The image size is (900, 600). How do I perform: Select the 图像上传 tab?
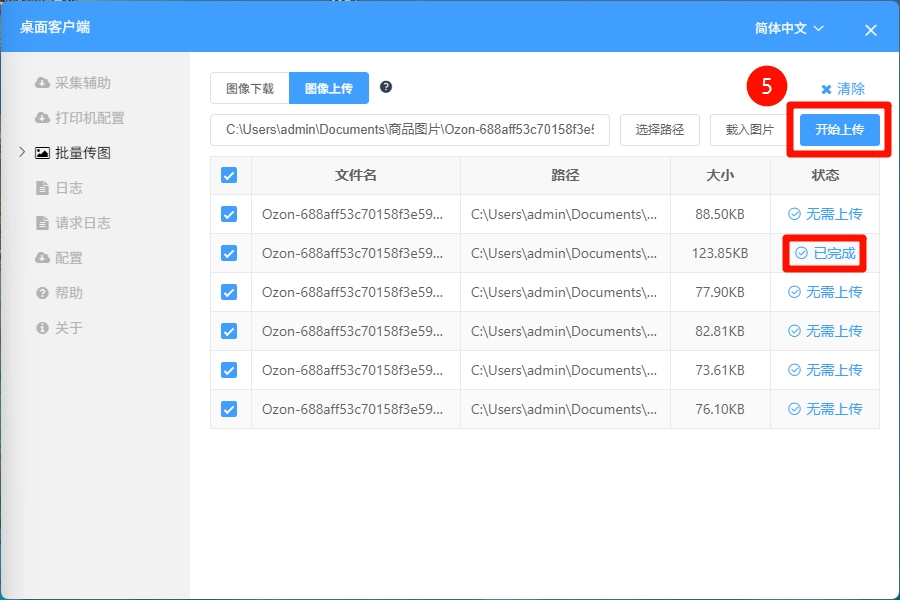coord(329,88)
